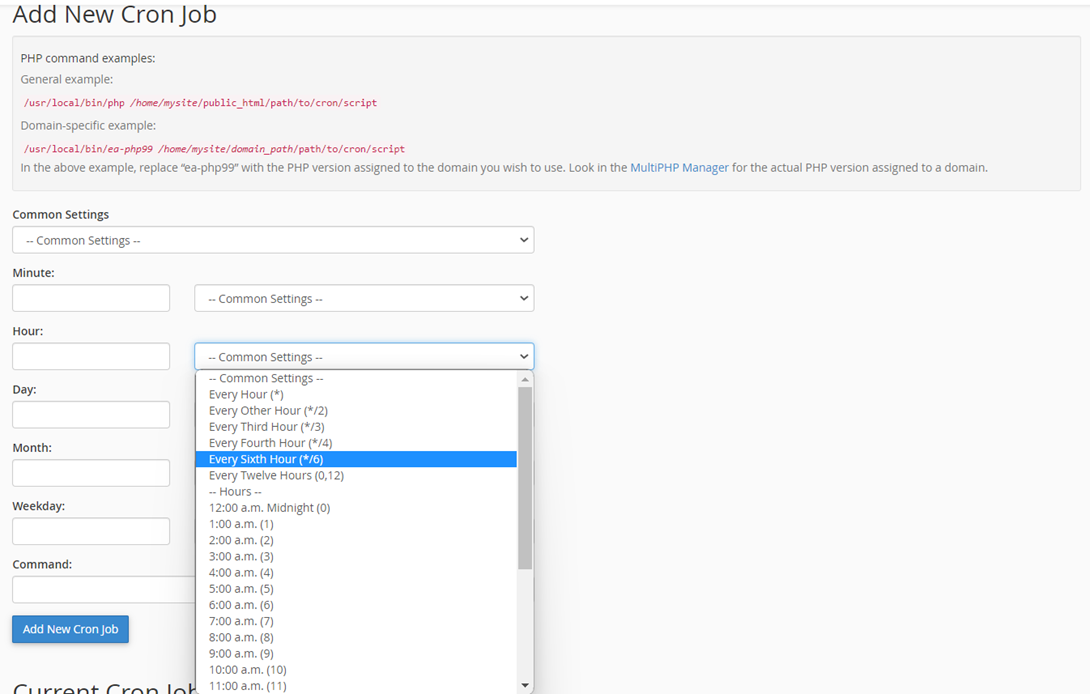Click inside the Minute input field
This screenshot has width=1090, height=694.
tap(90, 297)
